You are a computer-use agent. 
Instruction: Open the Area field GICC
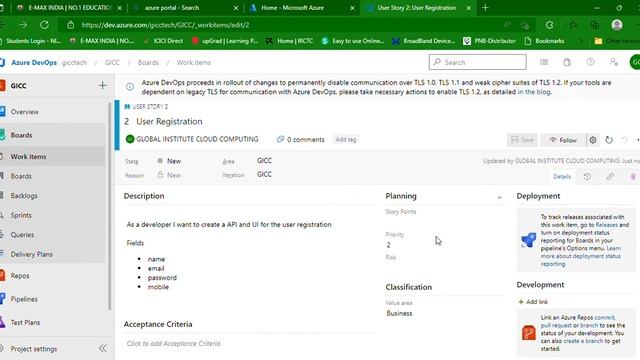click(264, 160)
